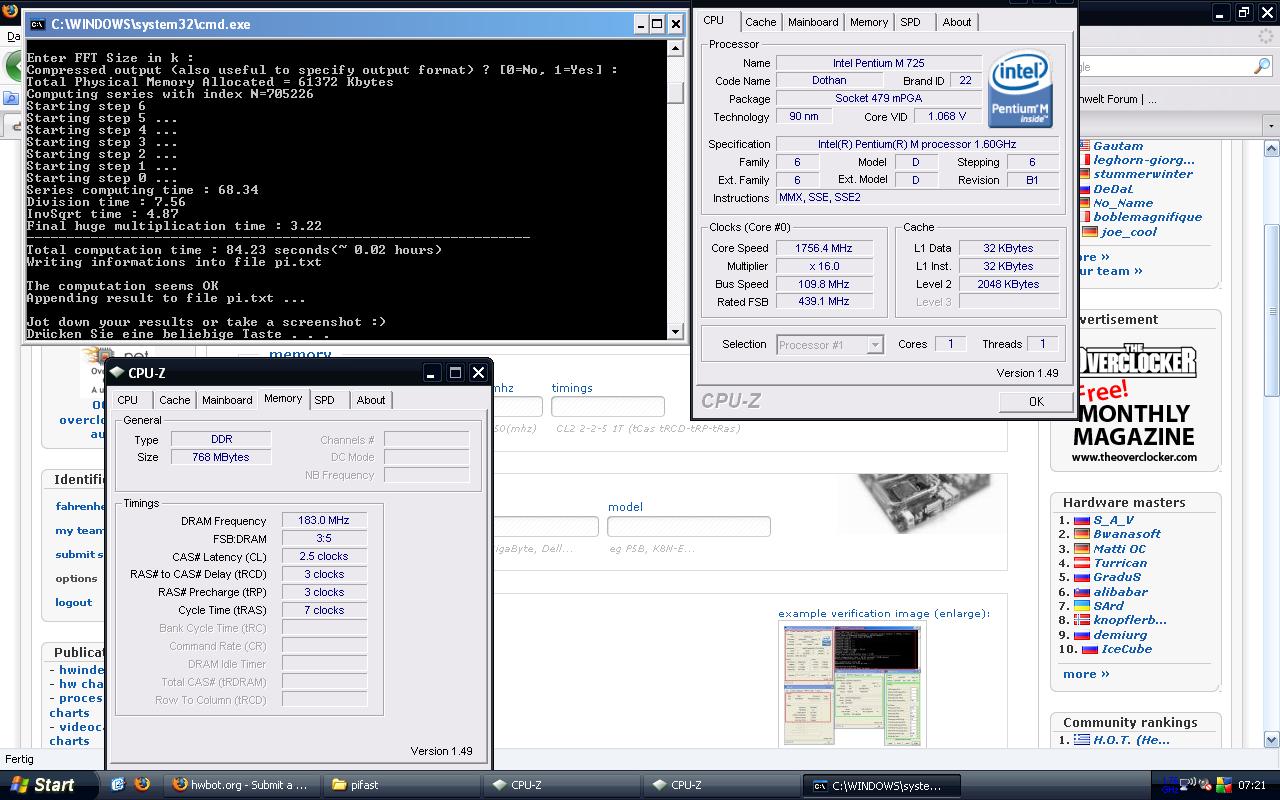Click the flag beside IceCube
The image size is (1280, 800).
[x=1090, y=649]
